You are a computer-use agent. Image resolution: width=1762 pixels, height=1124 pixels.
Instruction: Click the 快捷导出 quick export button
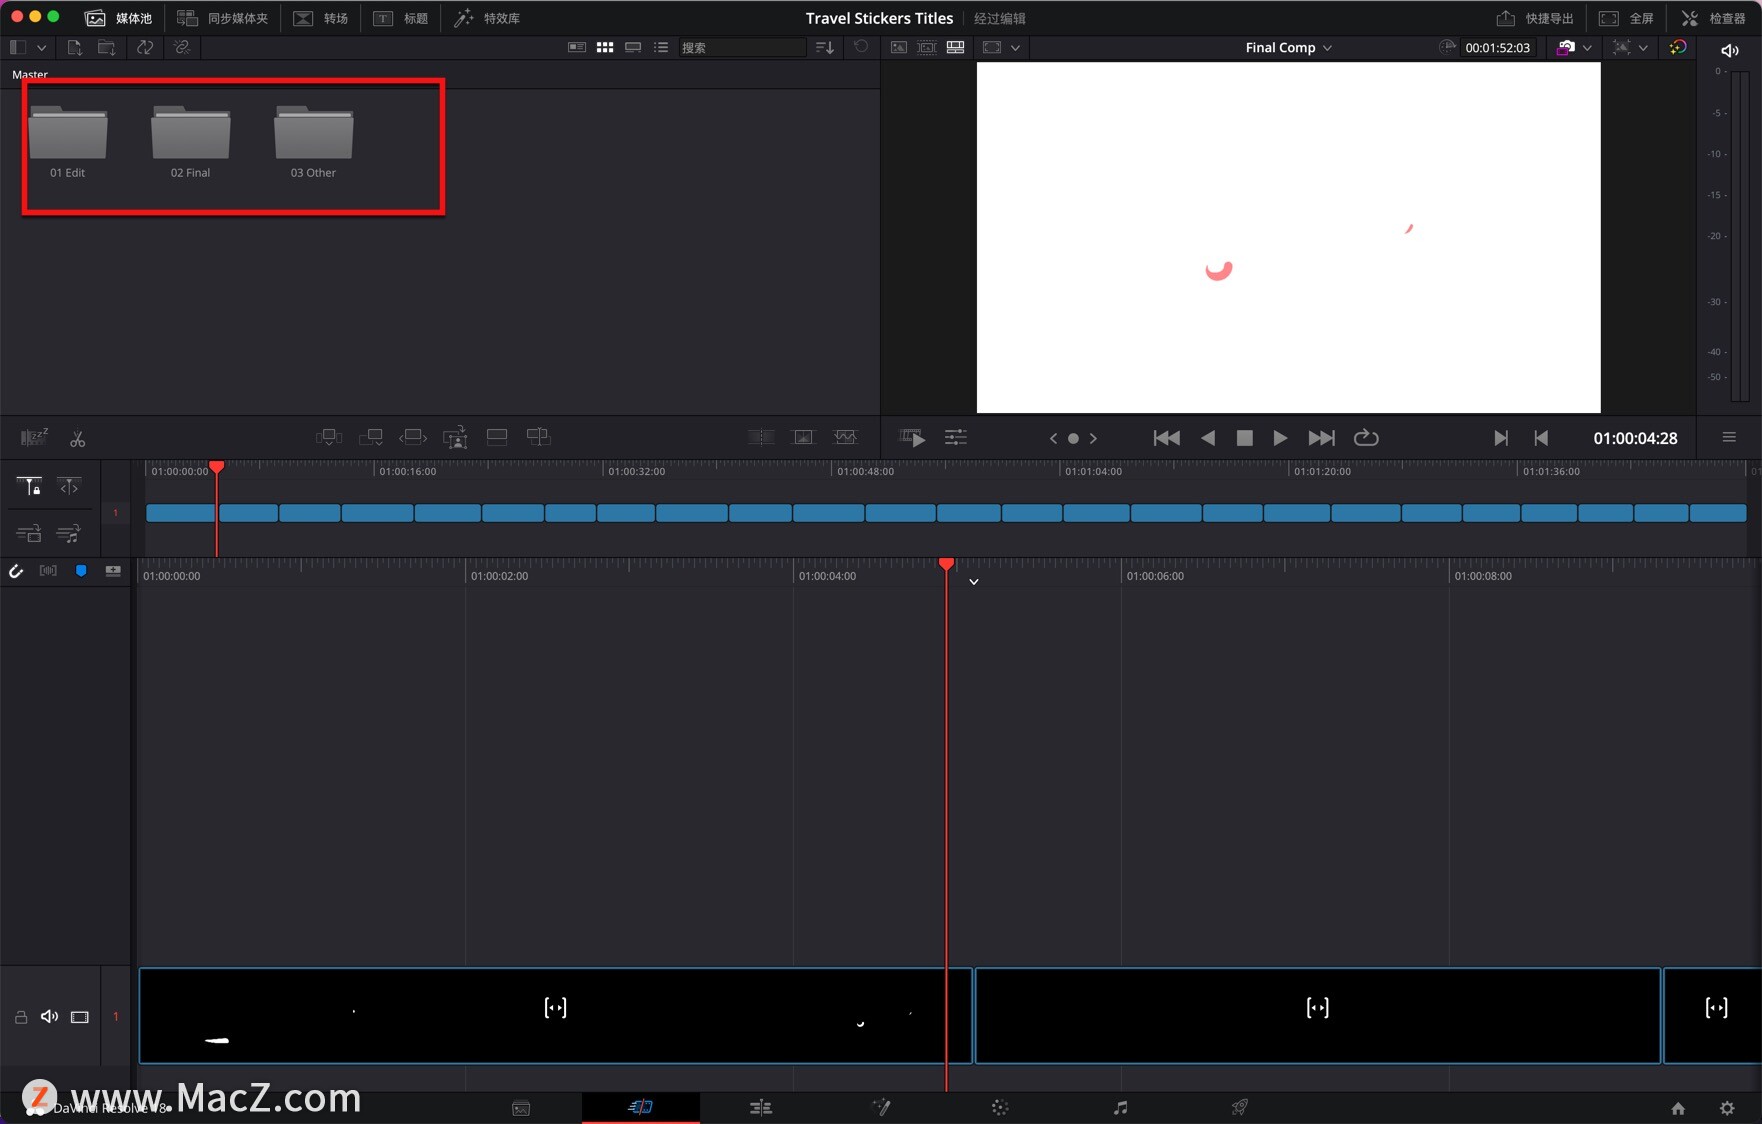(1534, 18)
